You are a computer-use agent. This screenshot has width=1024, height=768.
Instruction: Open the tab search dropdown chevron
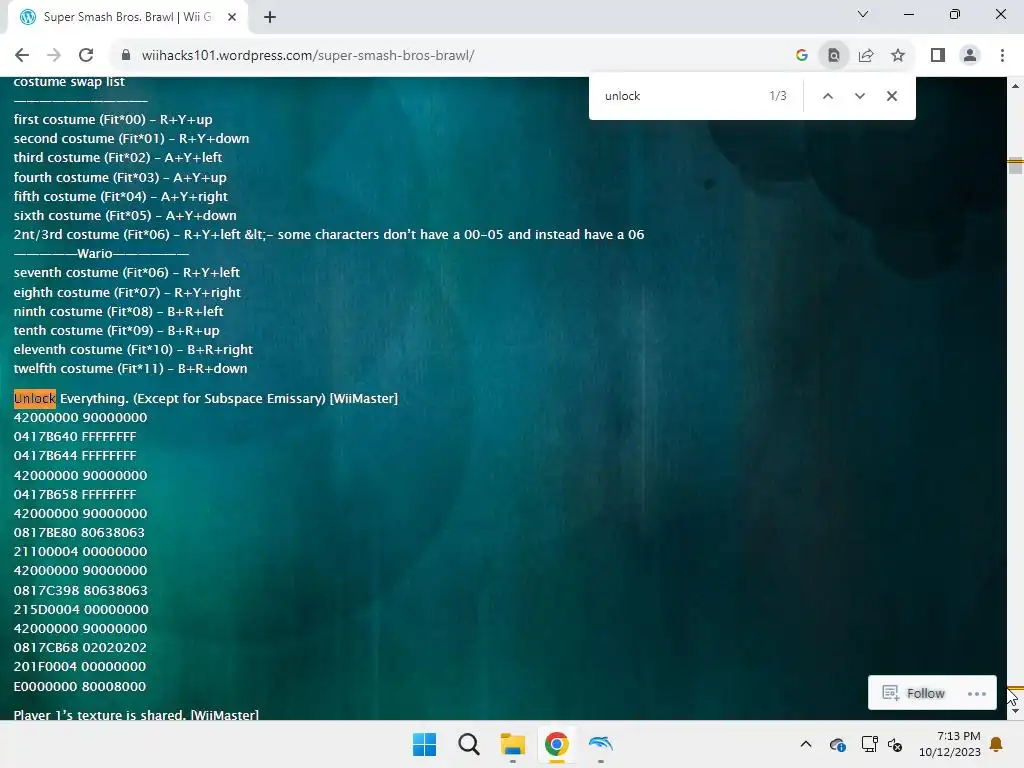[x=863, y=14]
